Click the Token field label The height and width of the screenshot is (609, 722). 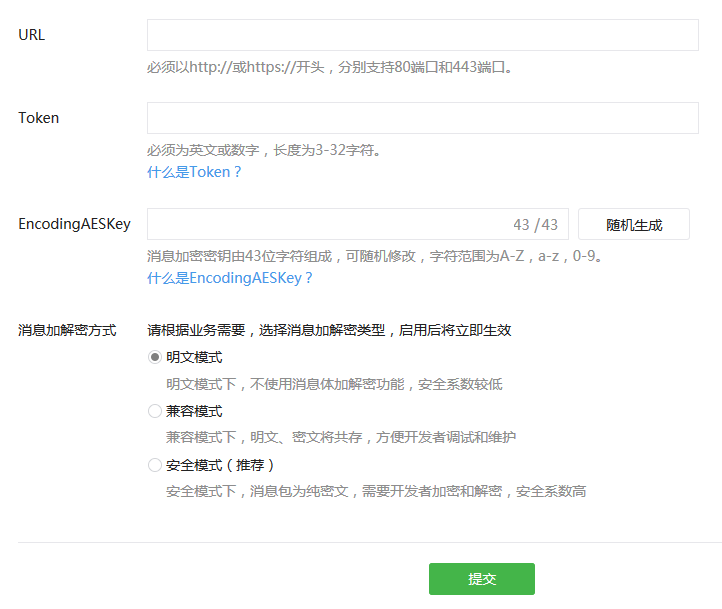click(39, 118)
